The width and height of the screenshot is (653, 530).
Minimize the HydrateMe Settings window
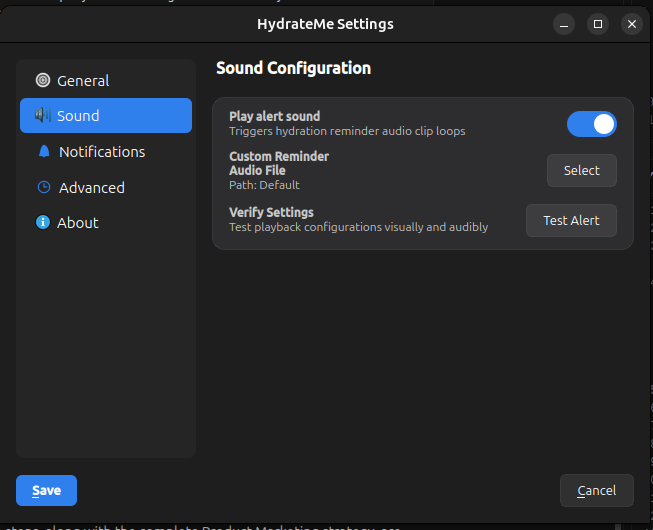564,25
